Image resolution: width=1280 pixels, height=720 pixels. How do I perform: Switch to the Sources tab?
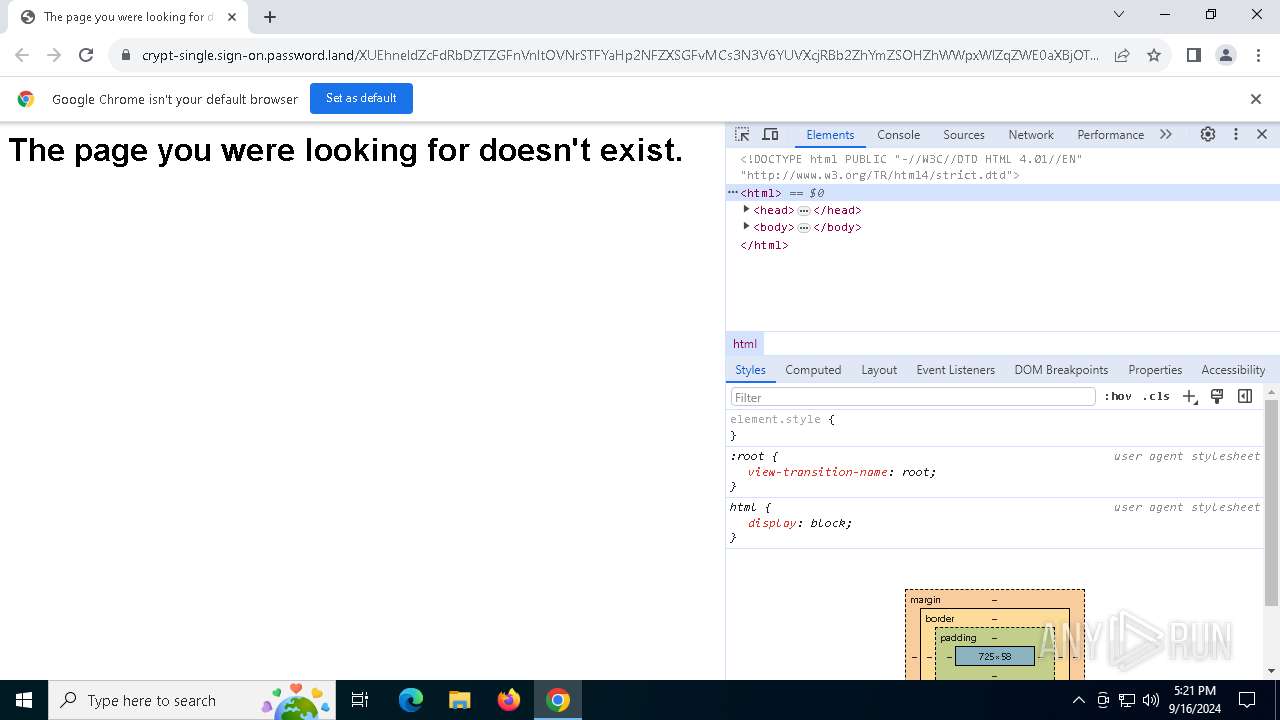964,135
